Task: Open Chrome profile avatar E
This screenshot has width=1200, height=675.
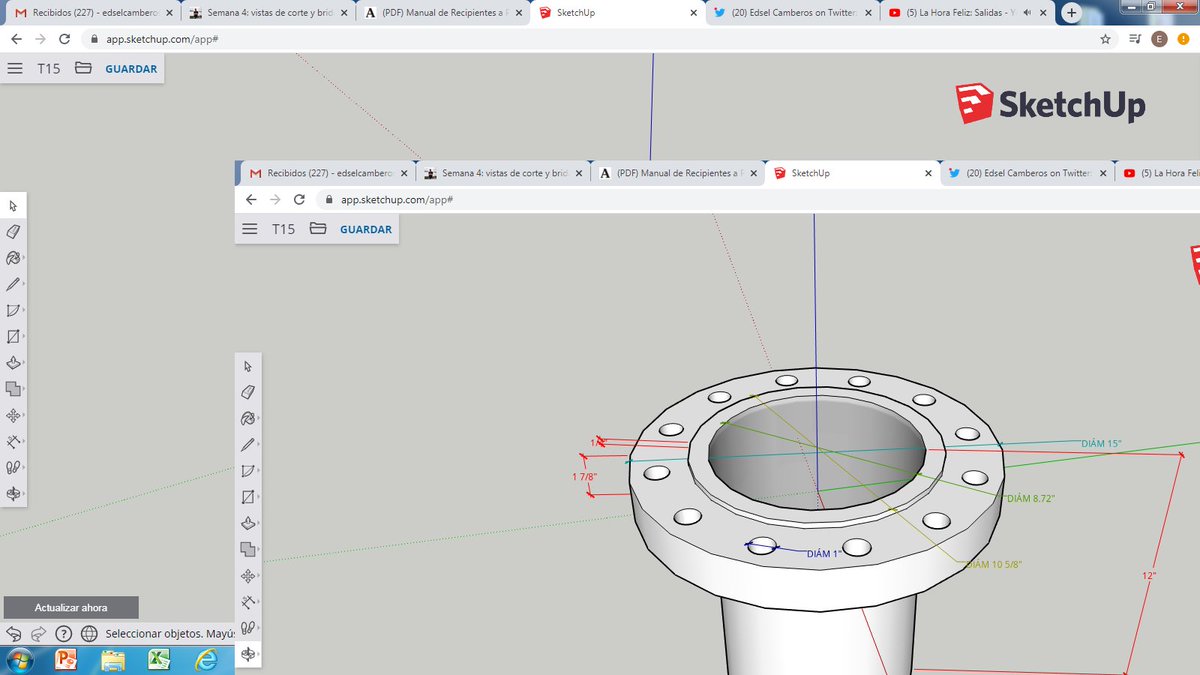Action: (1159, 39)
